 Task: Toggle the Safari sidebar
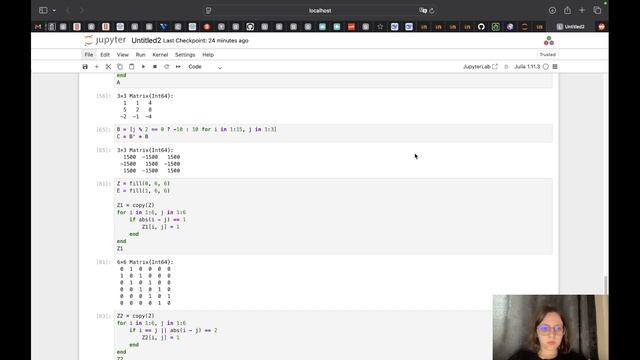[x=43, y=10]
